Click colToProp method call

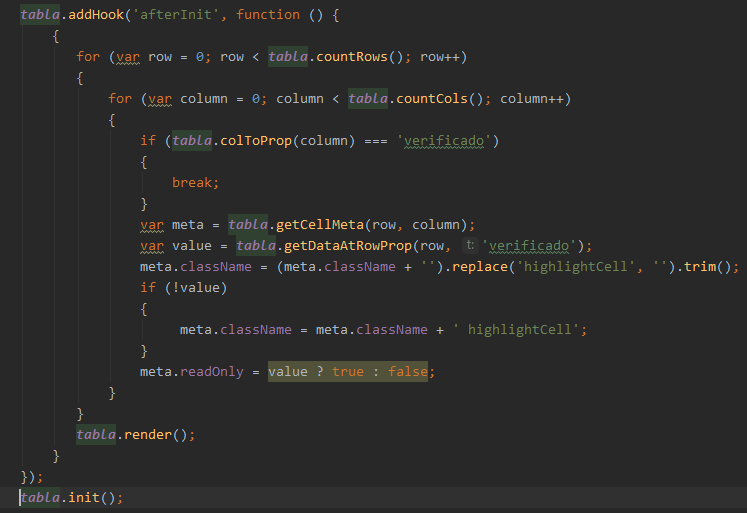(x=256, y=141)
